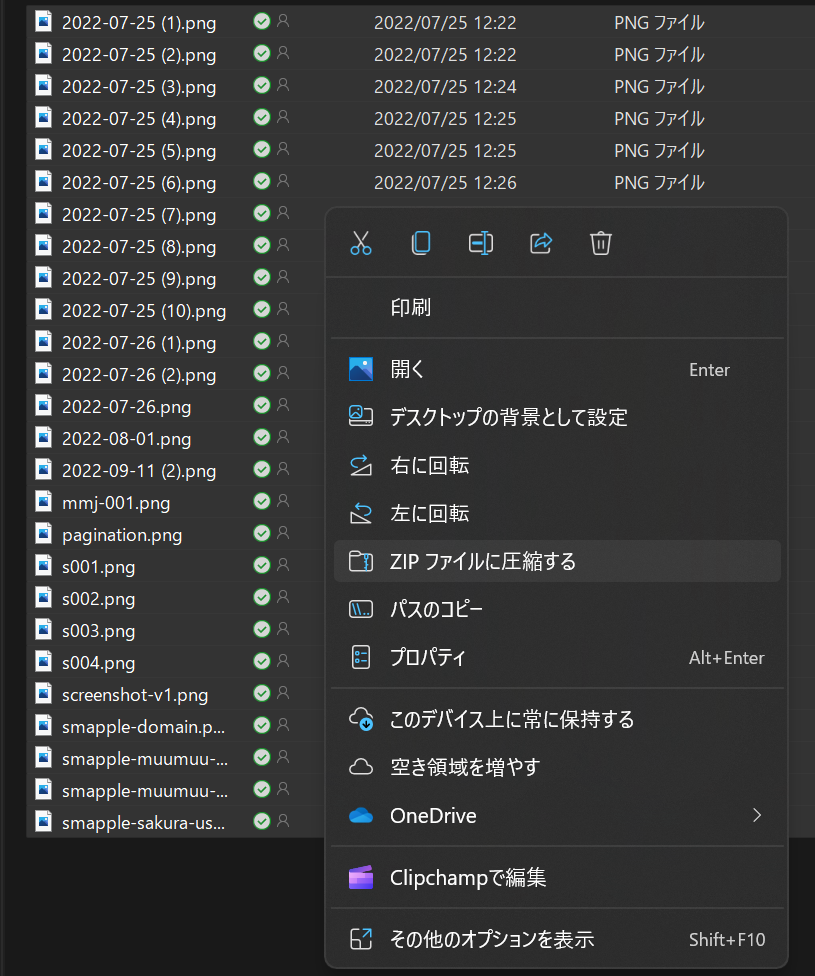Click the Share icon in context menu

[x=541, y=243]
